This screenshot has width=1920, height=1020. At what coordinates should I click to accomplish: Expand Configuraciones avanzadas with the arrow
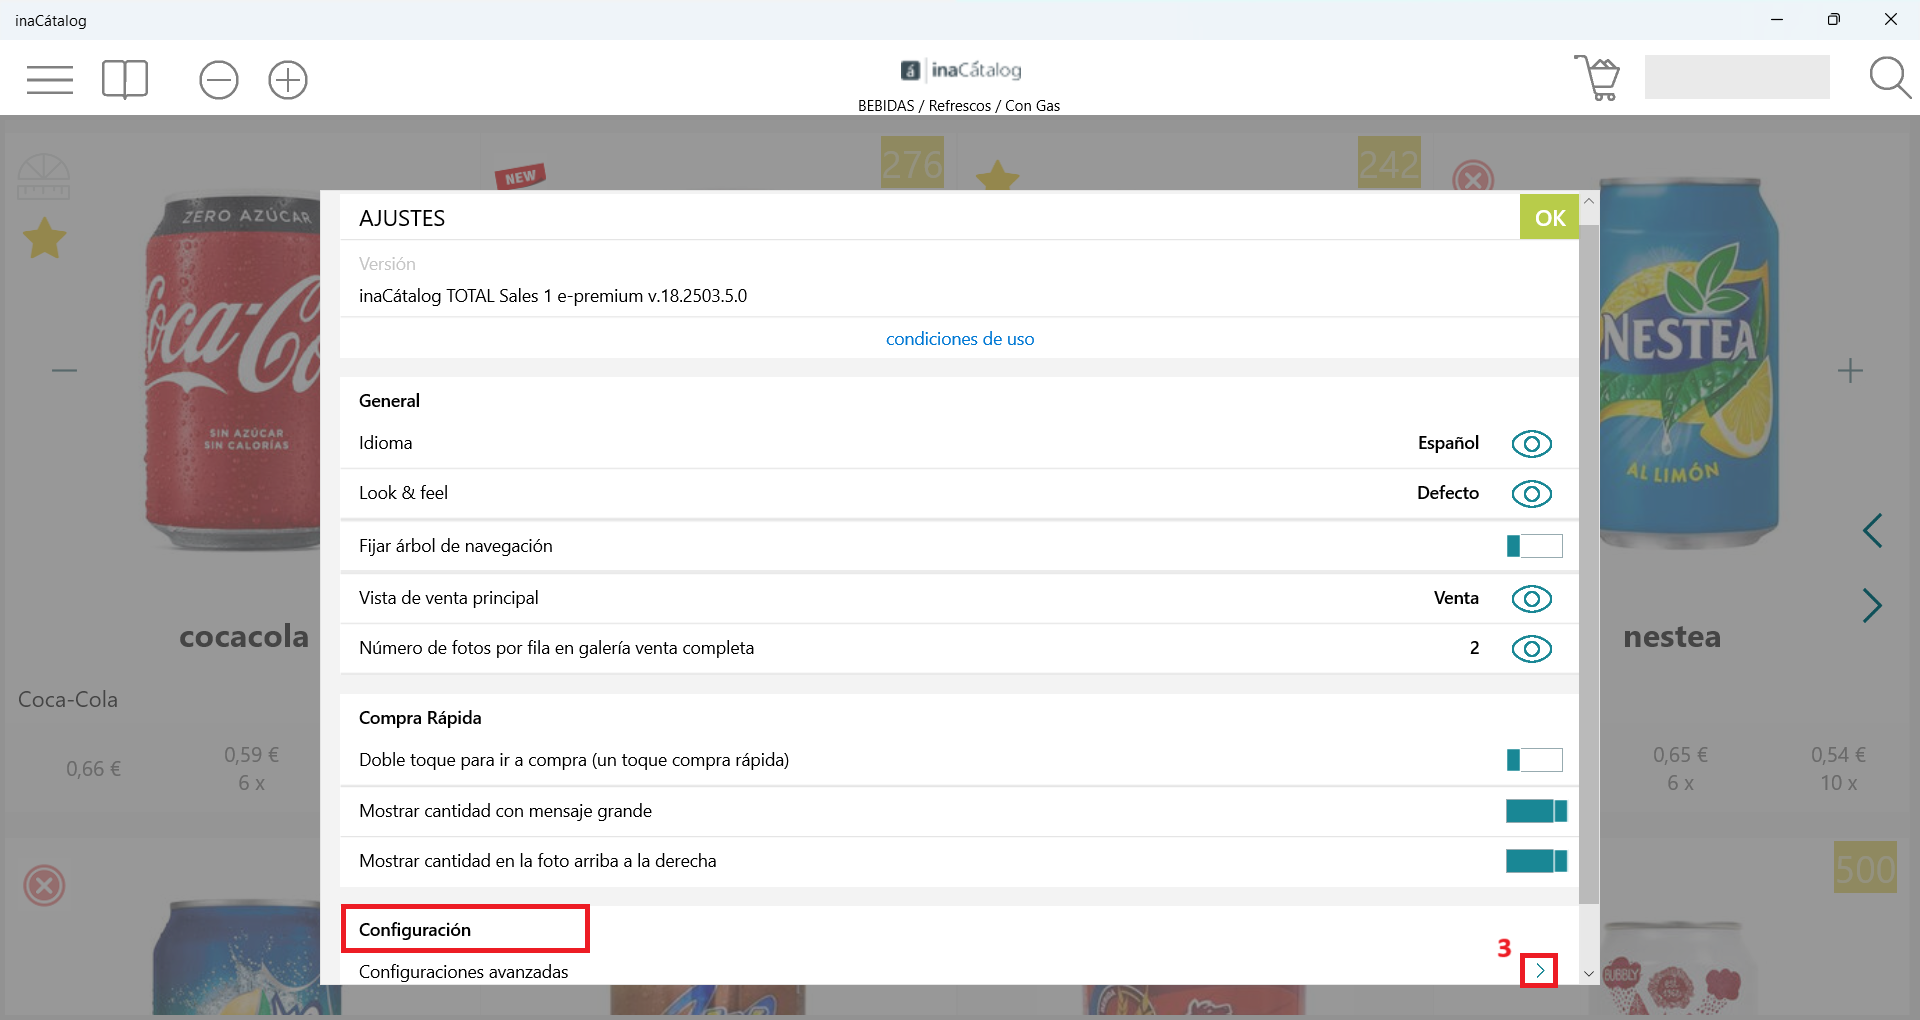click(1539, 970)
